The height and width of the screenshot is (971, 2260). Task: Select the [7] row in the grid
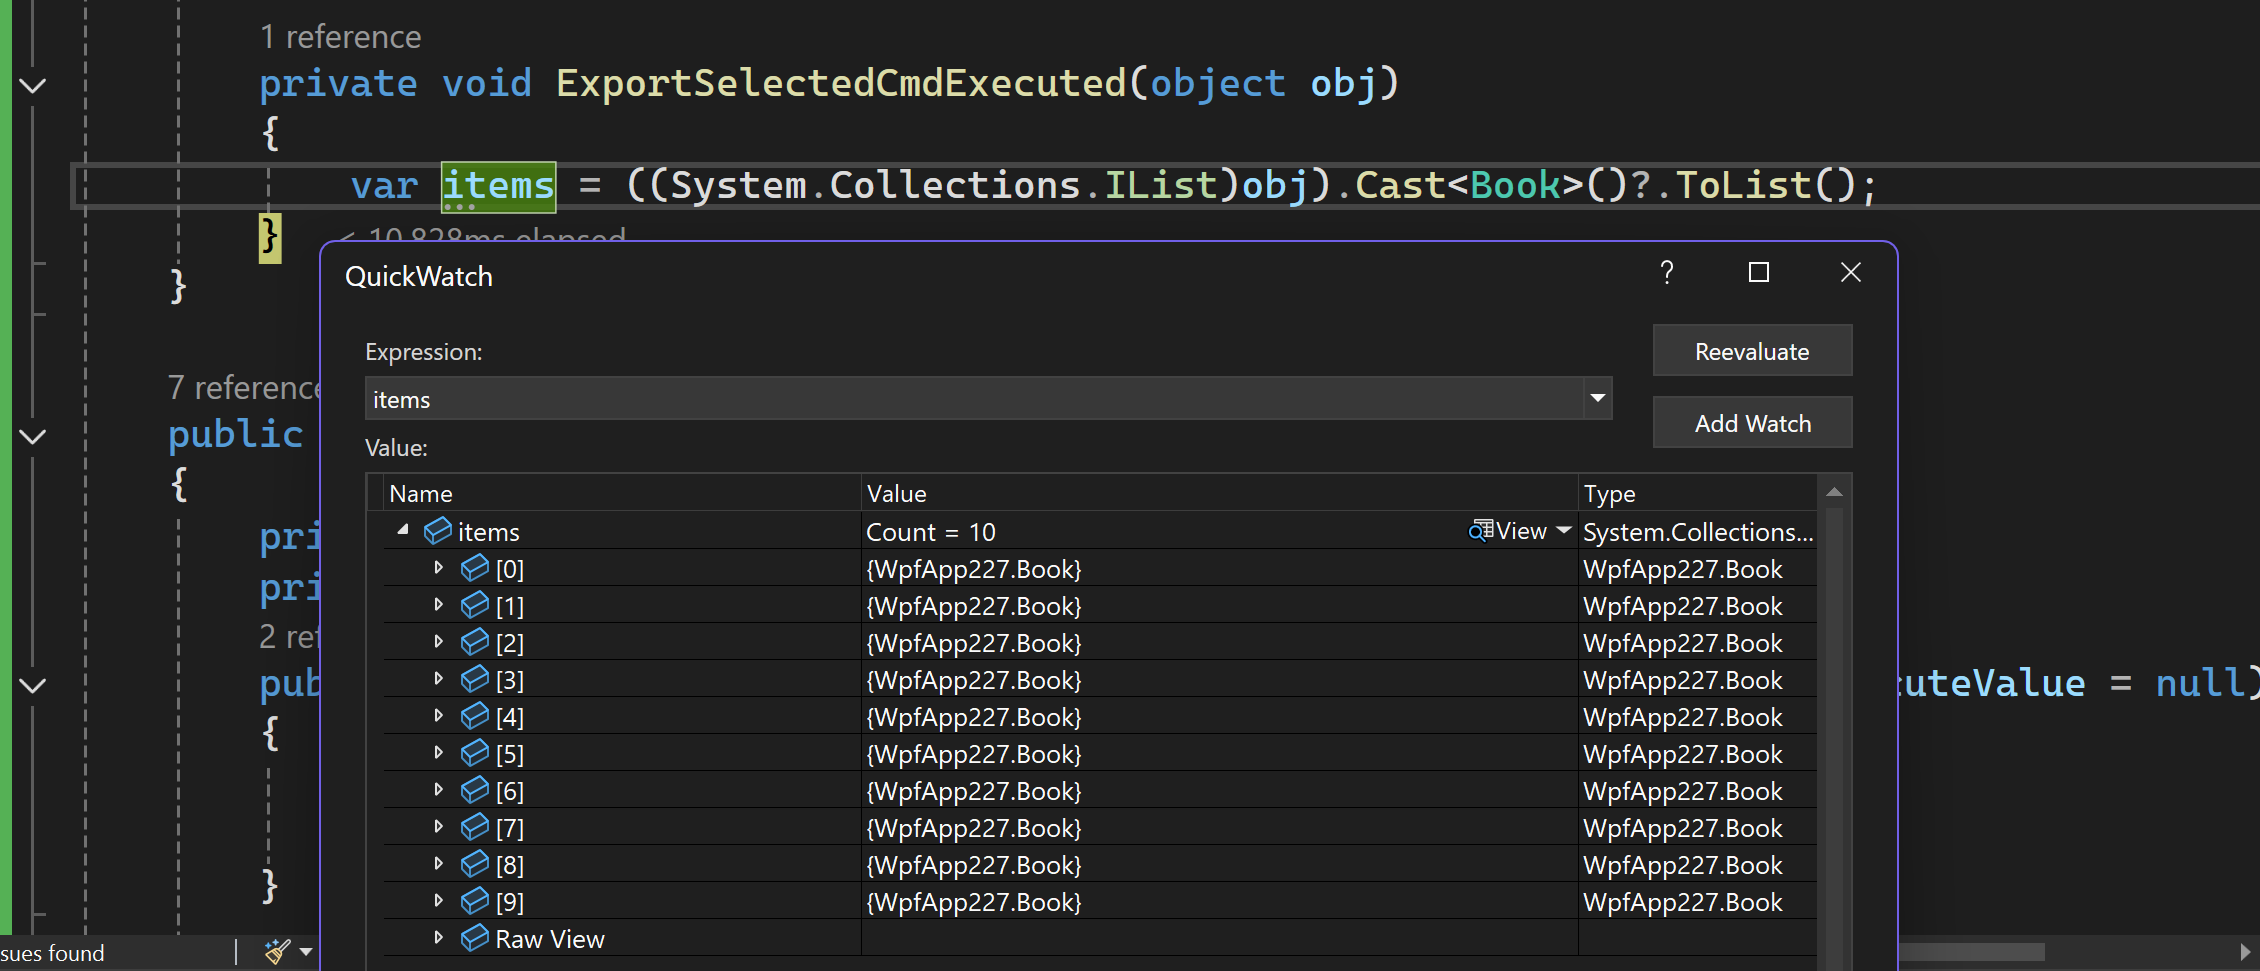click(1100, 828)
